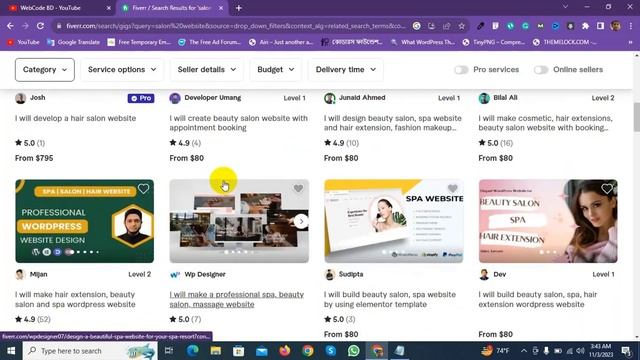This screenshot has height=360, width=640.
Task: Expand Category filter dropdown
Action: pyautogui.click(x=45, y=70)
